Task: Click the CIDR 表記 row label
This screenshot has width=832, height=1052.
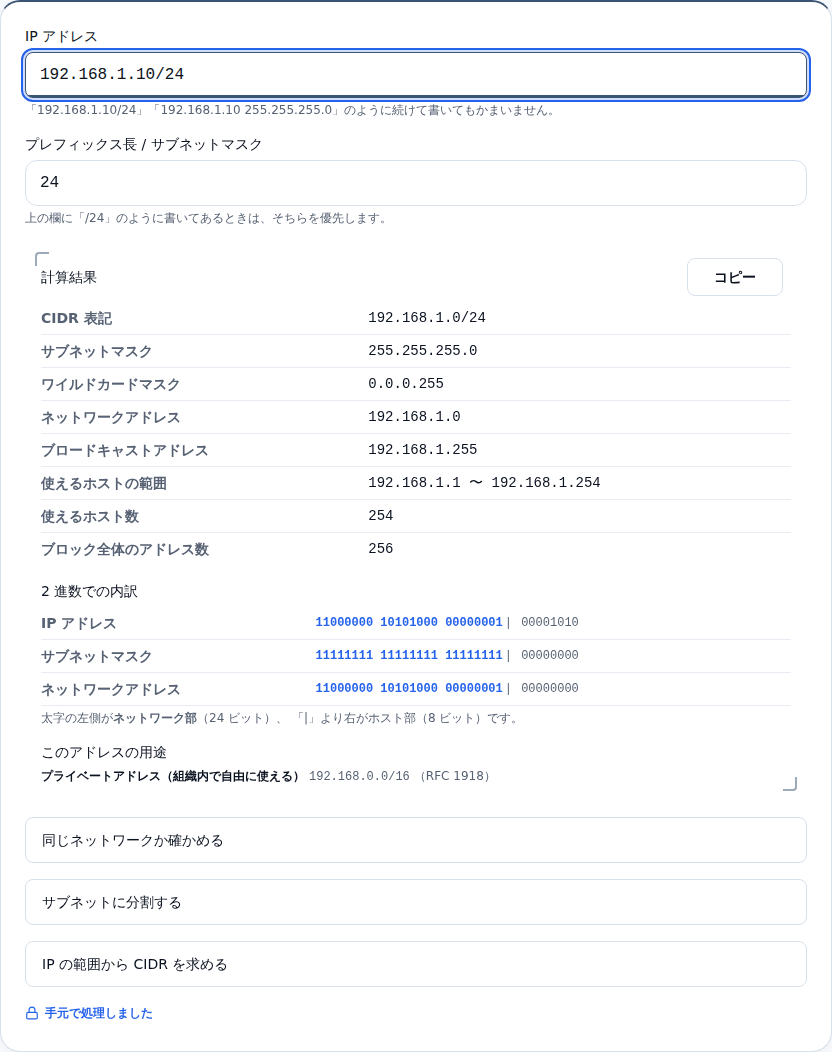Action: click(x=76, y=318)
